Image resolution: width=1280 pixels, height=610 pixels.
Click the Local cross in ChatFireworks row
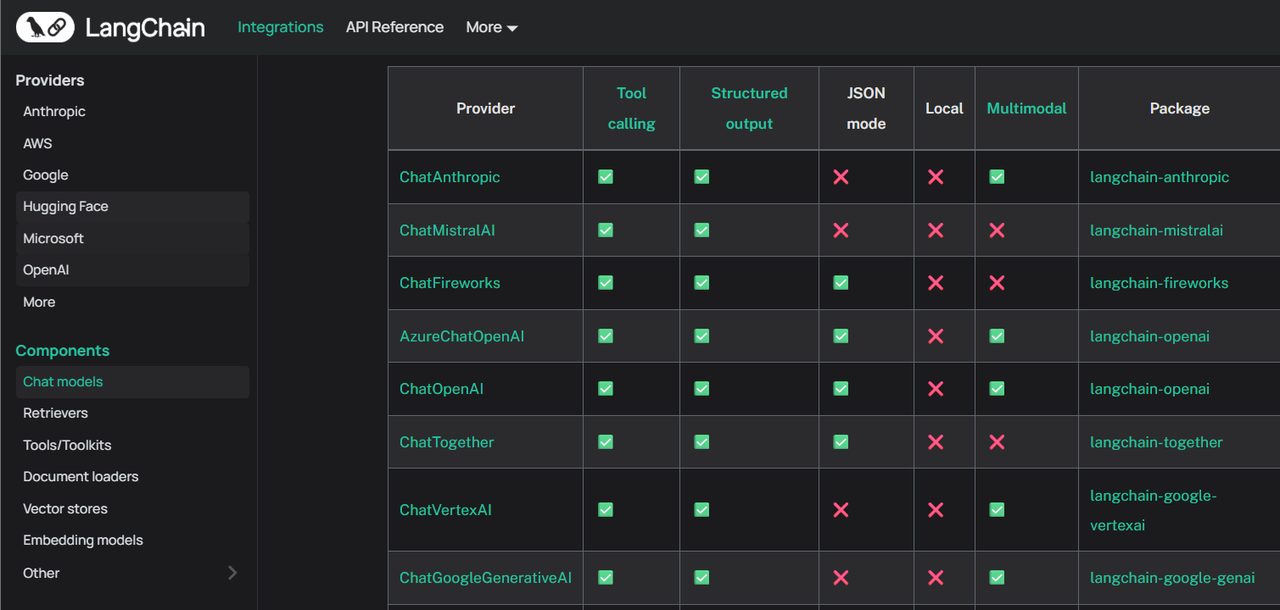coord(936,283)
